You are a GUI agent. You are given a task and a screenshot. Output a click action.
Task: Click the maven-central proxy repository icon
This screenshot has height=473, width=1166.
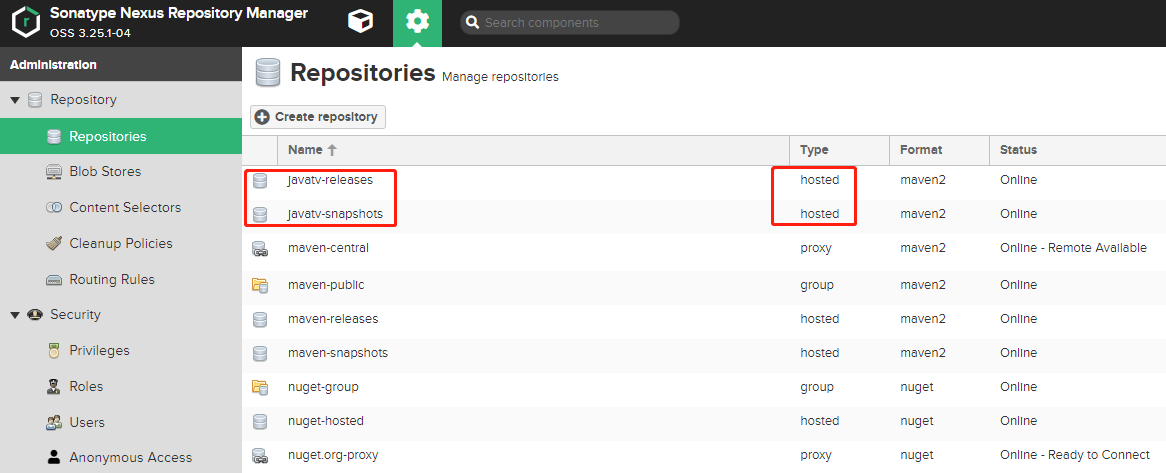pyautogui.click(x=260, y=248)
